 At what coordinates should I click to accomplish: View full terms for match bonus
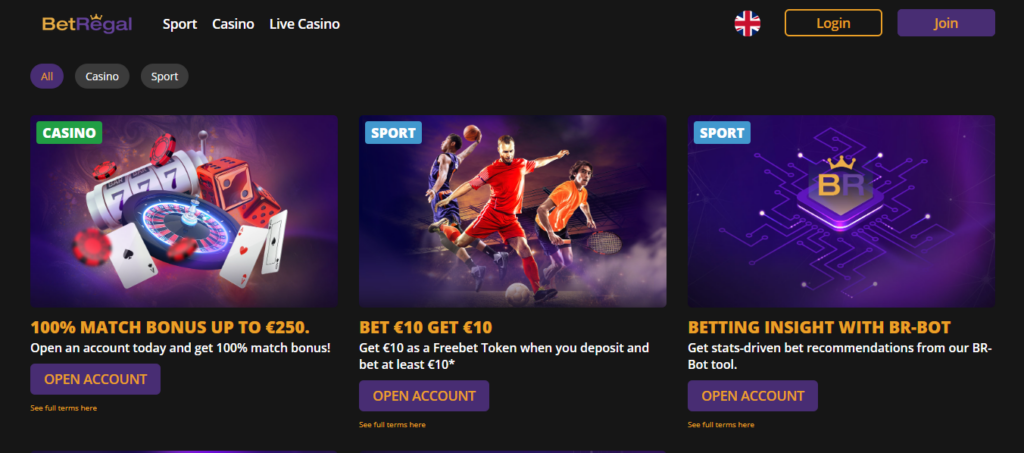(63, 408)
